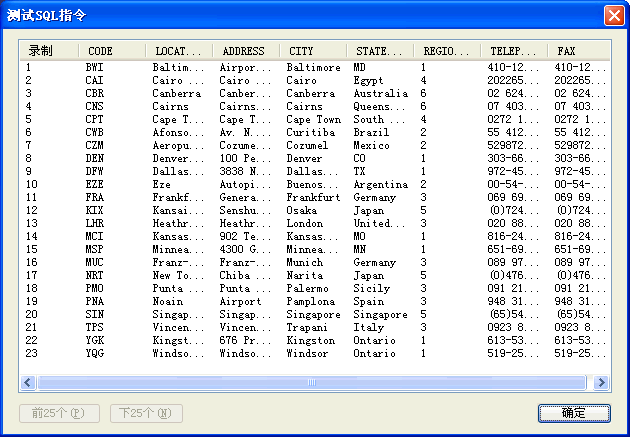Click the Brazil state cell

(371, 133)
